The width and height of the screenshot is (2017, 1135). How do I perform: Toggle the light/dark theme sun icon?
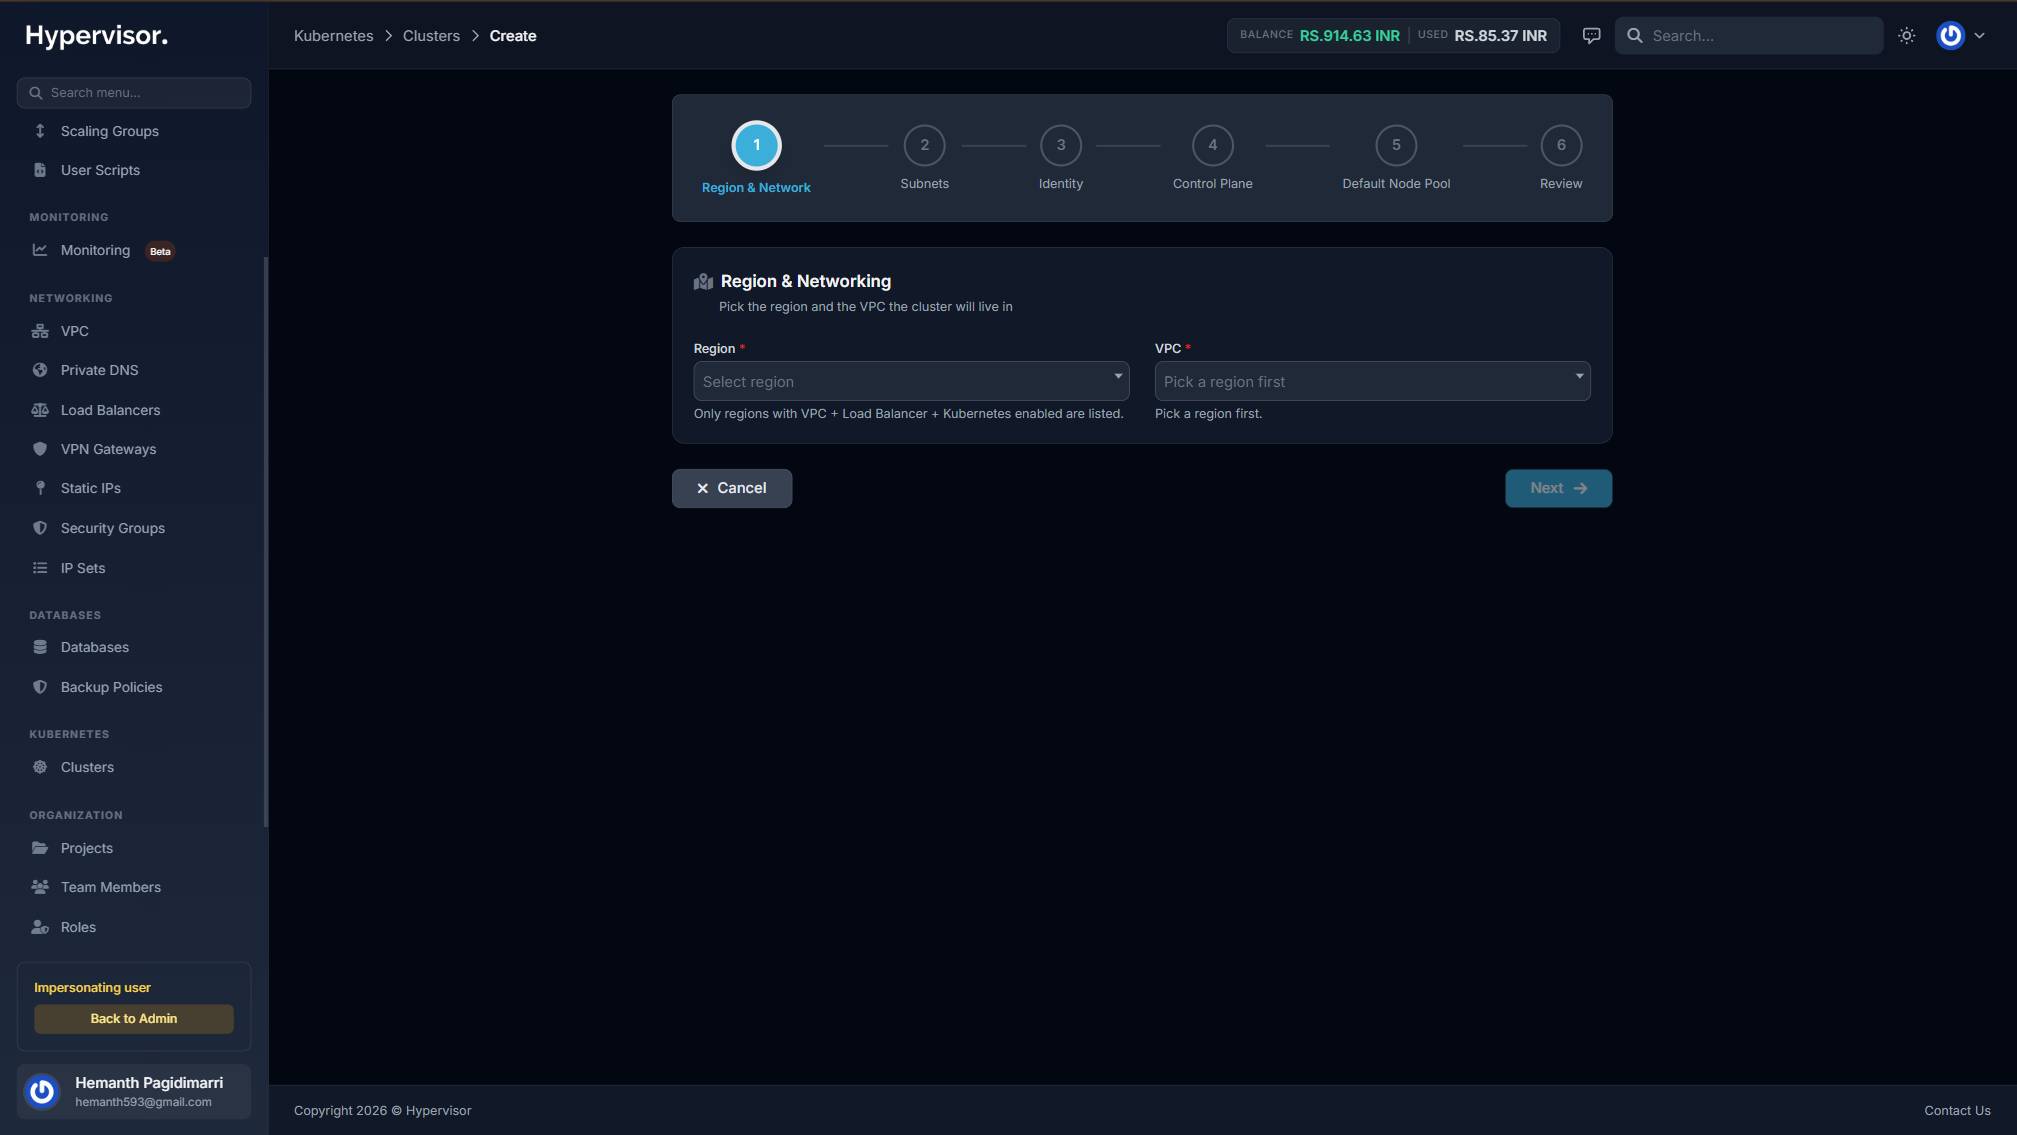(x=1907, y=36)
